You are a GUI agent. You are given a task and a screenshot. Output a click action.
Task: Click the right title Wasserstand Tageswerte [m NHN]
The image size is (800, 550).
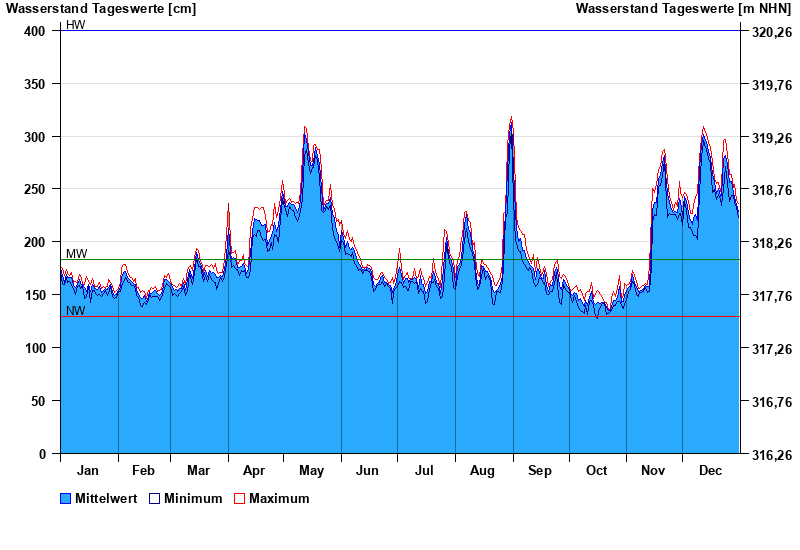click(684, 9)
